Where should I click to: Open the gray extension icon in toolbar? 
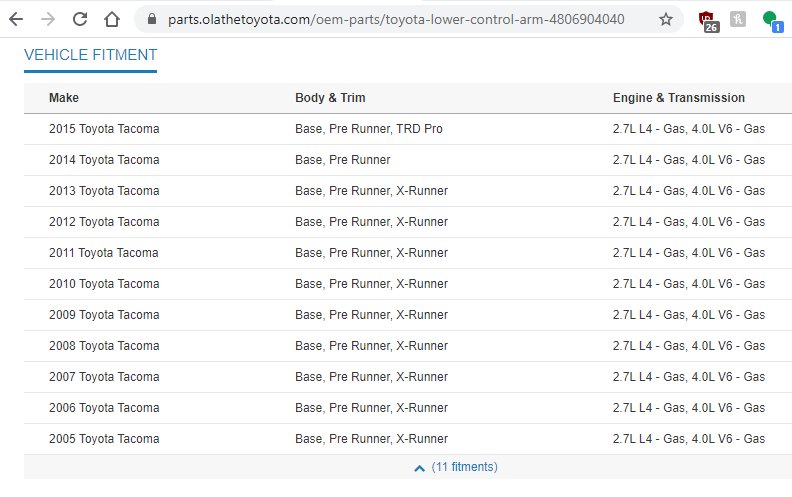coord(737,19)
